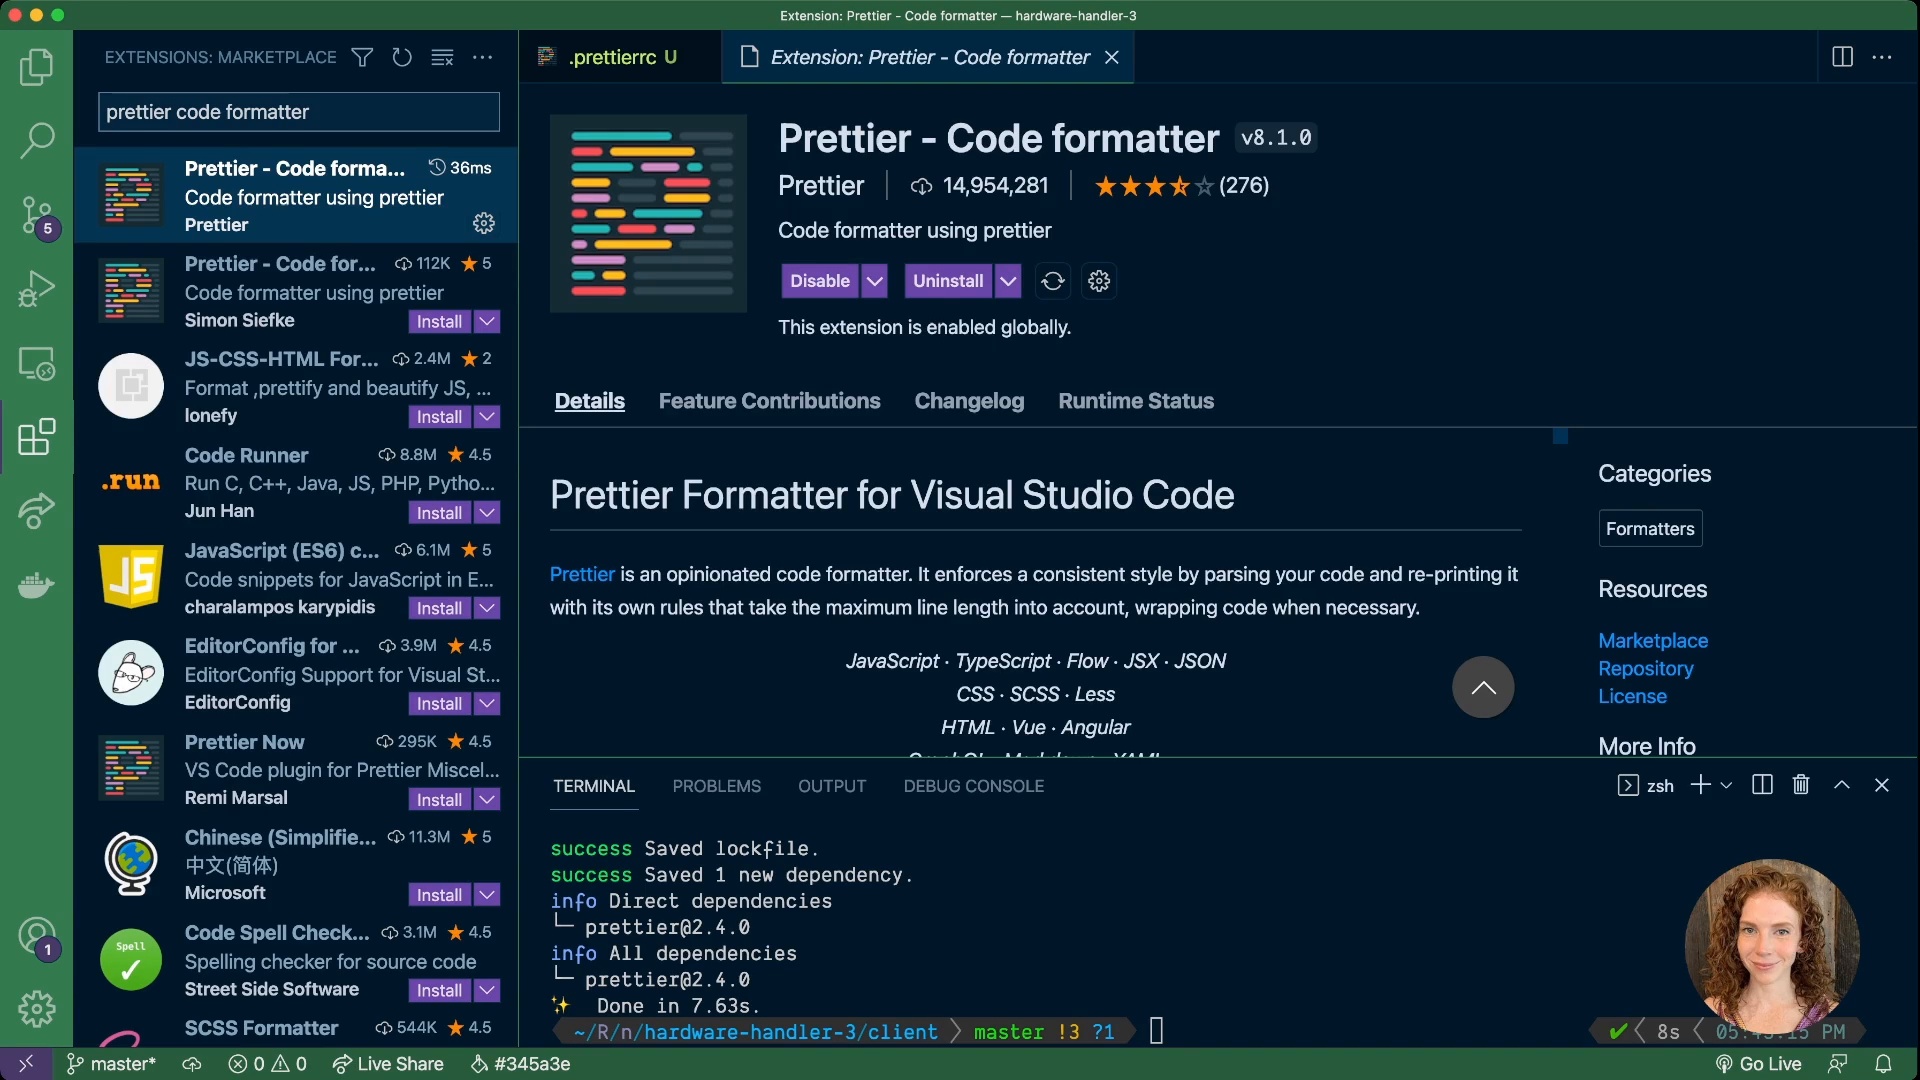Expand the Install dropdown for Prettier Now
The width and height of the screenshot is (1920, 1080).
pyautogui.click(x=487, y=798)
